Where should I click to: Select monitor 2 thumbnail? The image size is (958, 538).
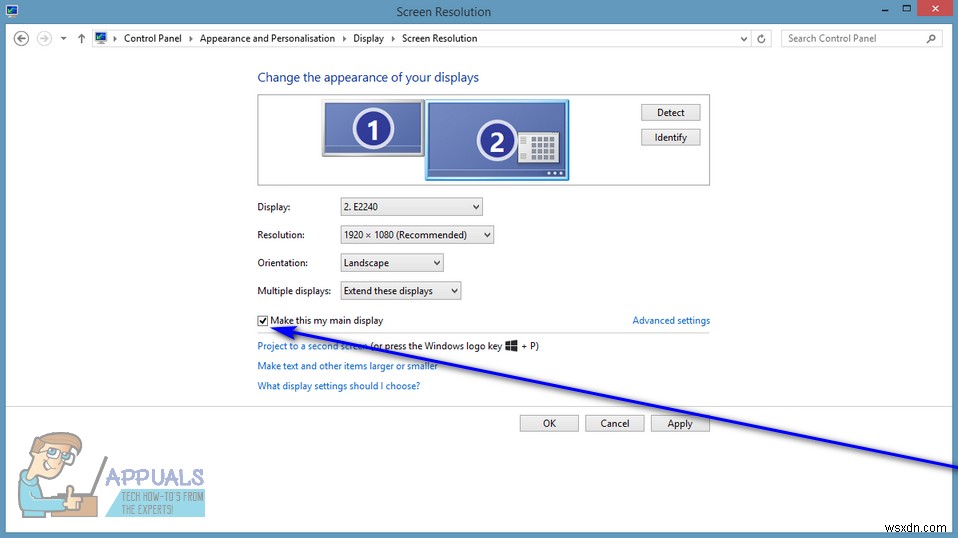(x=497, y=140)
